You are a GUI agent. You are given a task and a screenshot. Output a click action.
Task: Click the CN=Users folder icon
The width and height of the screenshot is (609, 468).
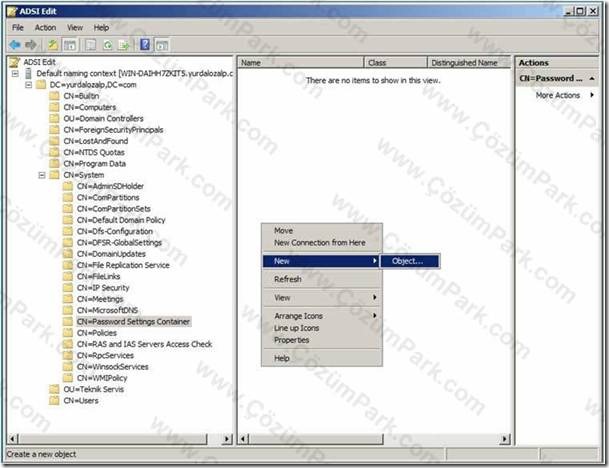(54, 400)
